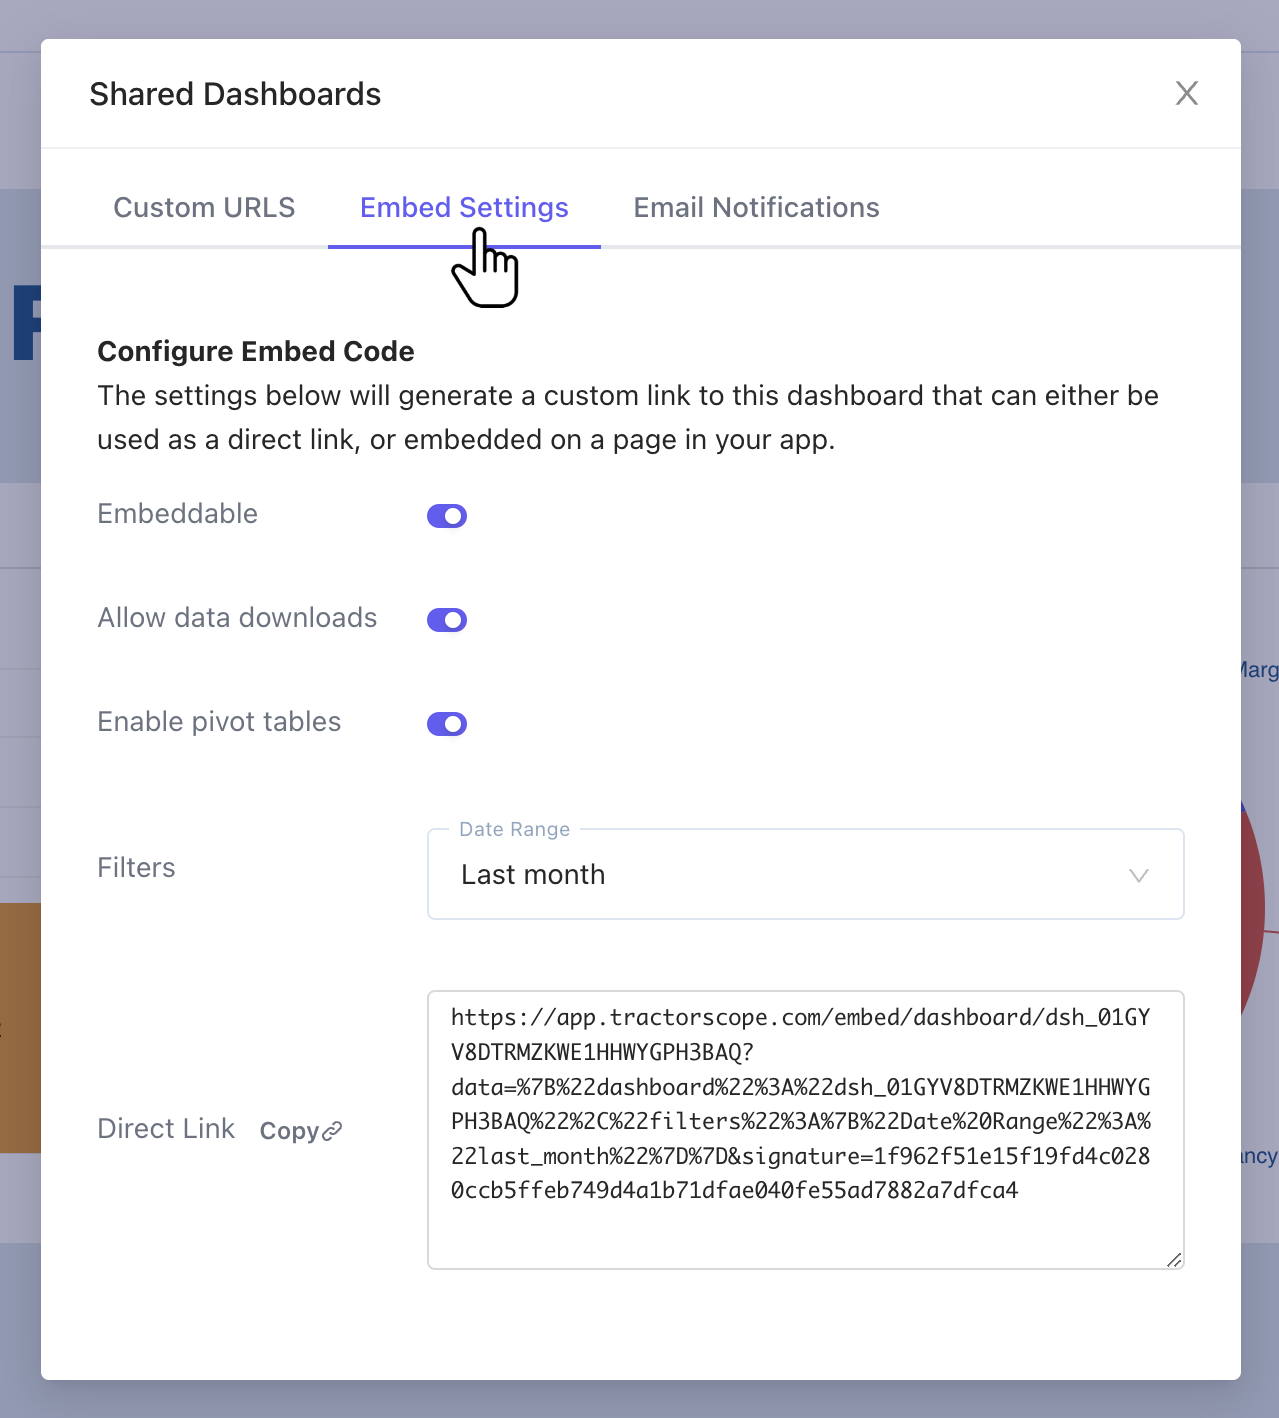The height and width of the screenshot is (1418, 1279).
Task: Open the Email Notifications tab
Action: (x=756, y=207)
